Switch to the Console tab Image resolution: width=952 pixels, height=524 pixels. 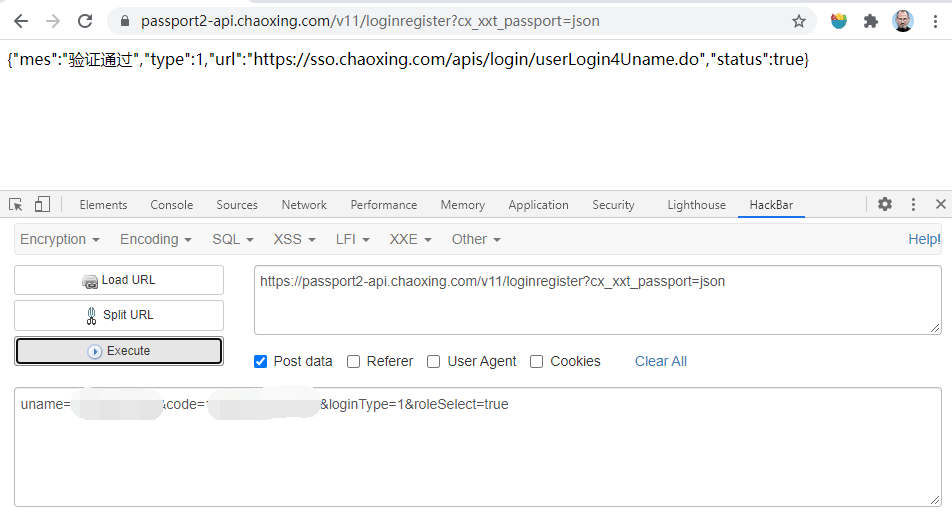pos(172,205)
